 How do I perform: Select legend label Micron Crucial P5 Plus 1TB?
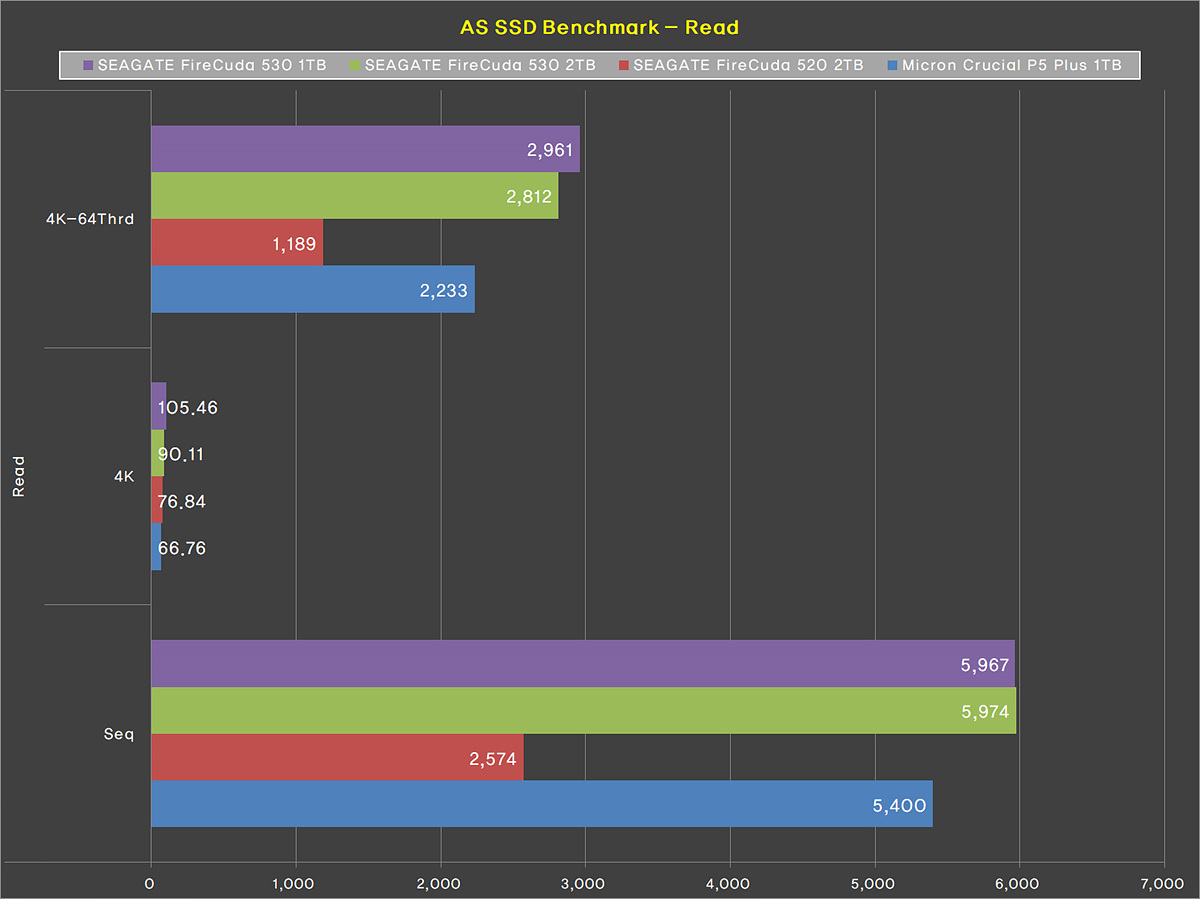(x=1012, y=66)
